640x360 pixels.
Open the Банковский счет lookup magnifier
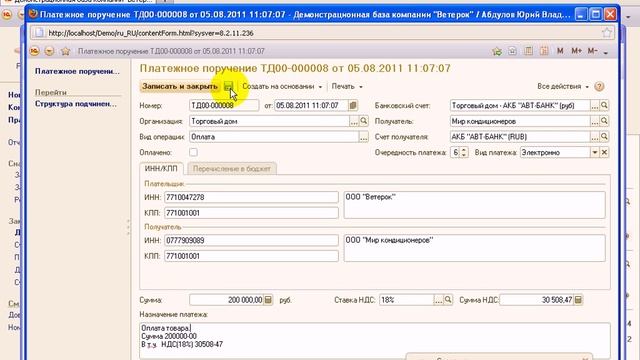(x=604, y=105)
